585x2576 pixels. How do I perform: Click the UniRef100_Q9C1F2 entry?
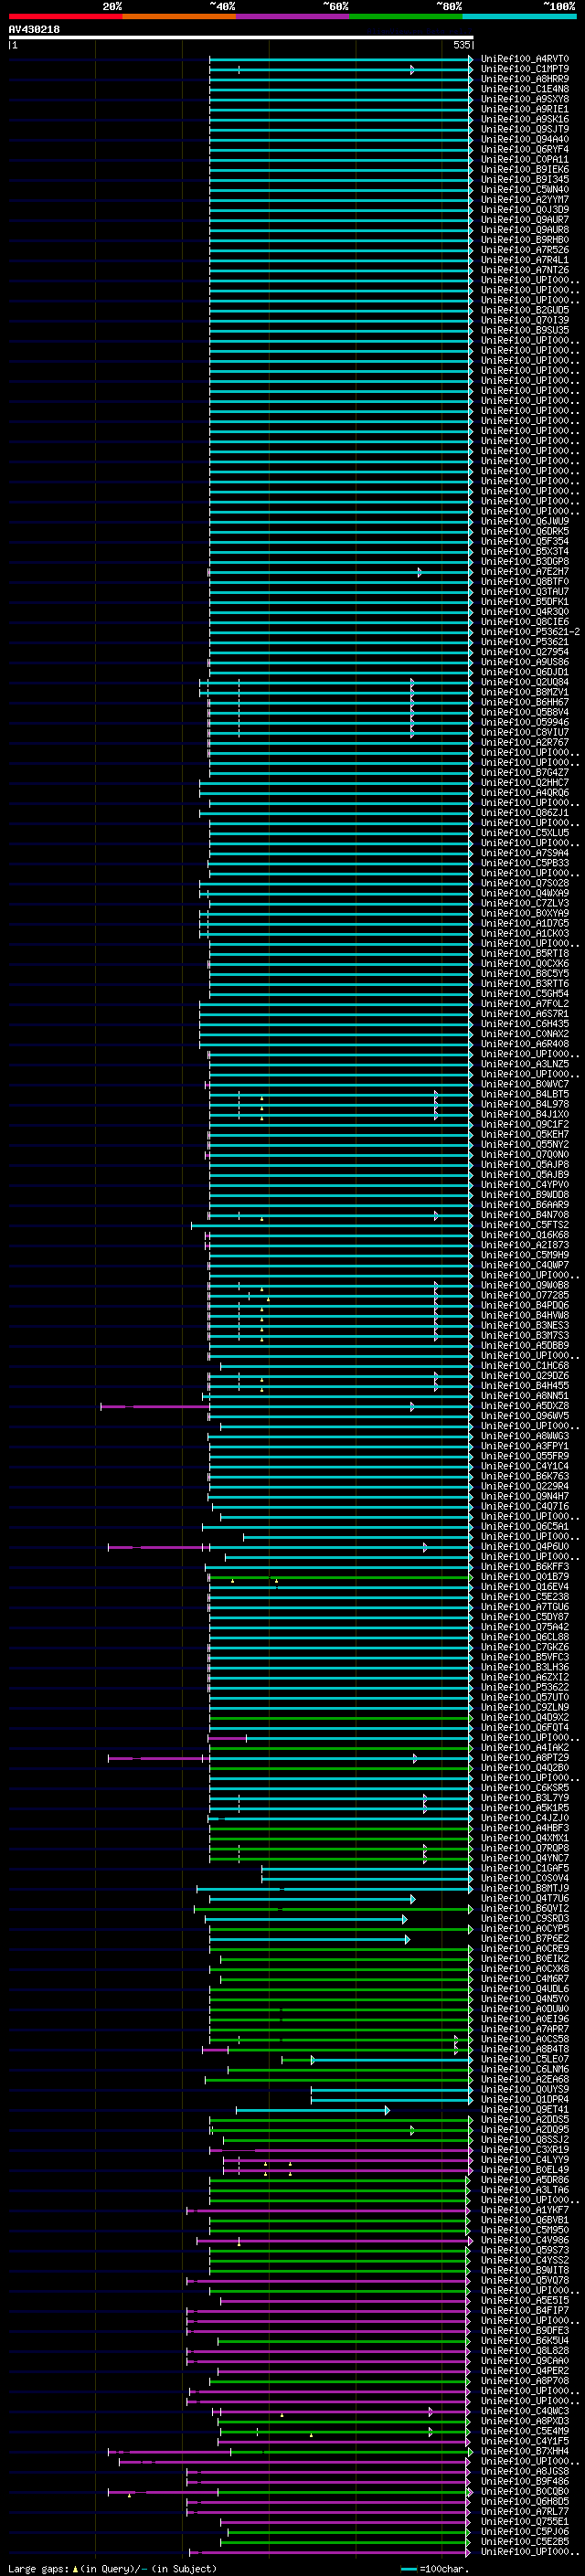(x=525, y=1124)
